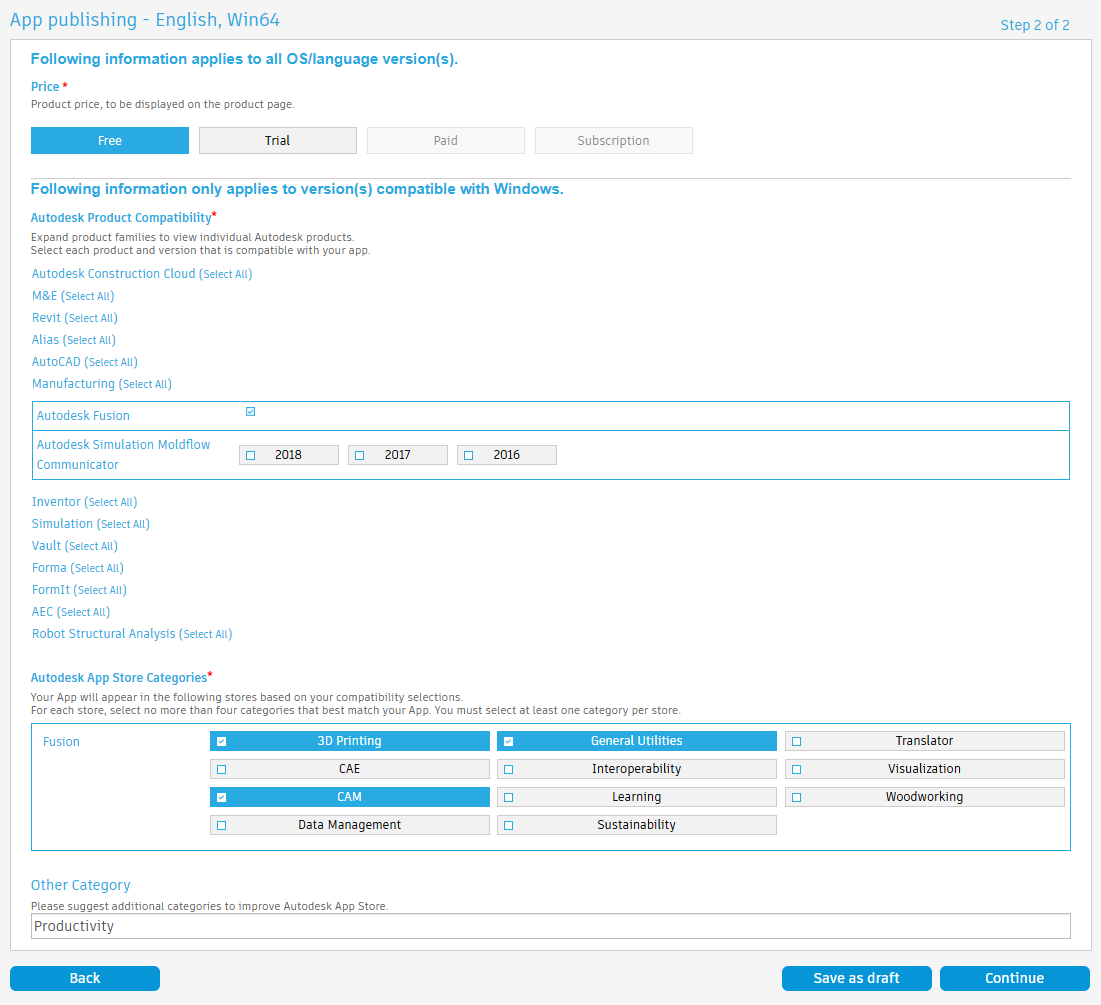This screenshot has height=1005, width=1101.
Task: Expand the Simulation product family
Action: tap(62, 523)
